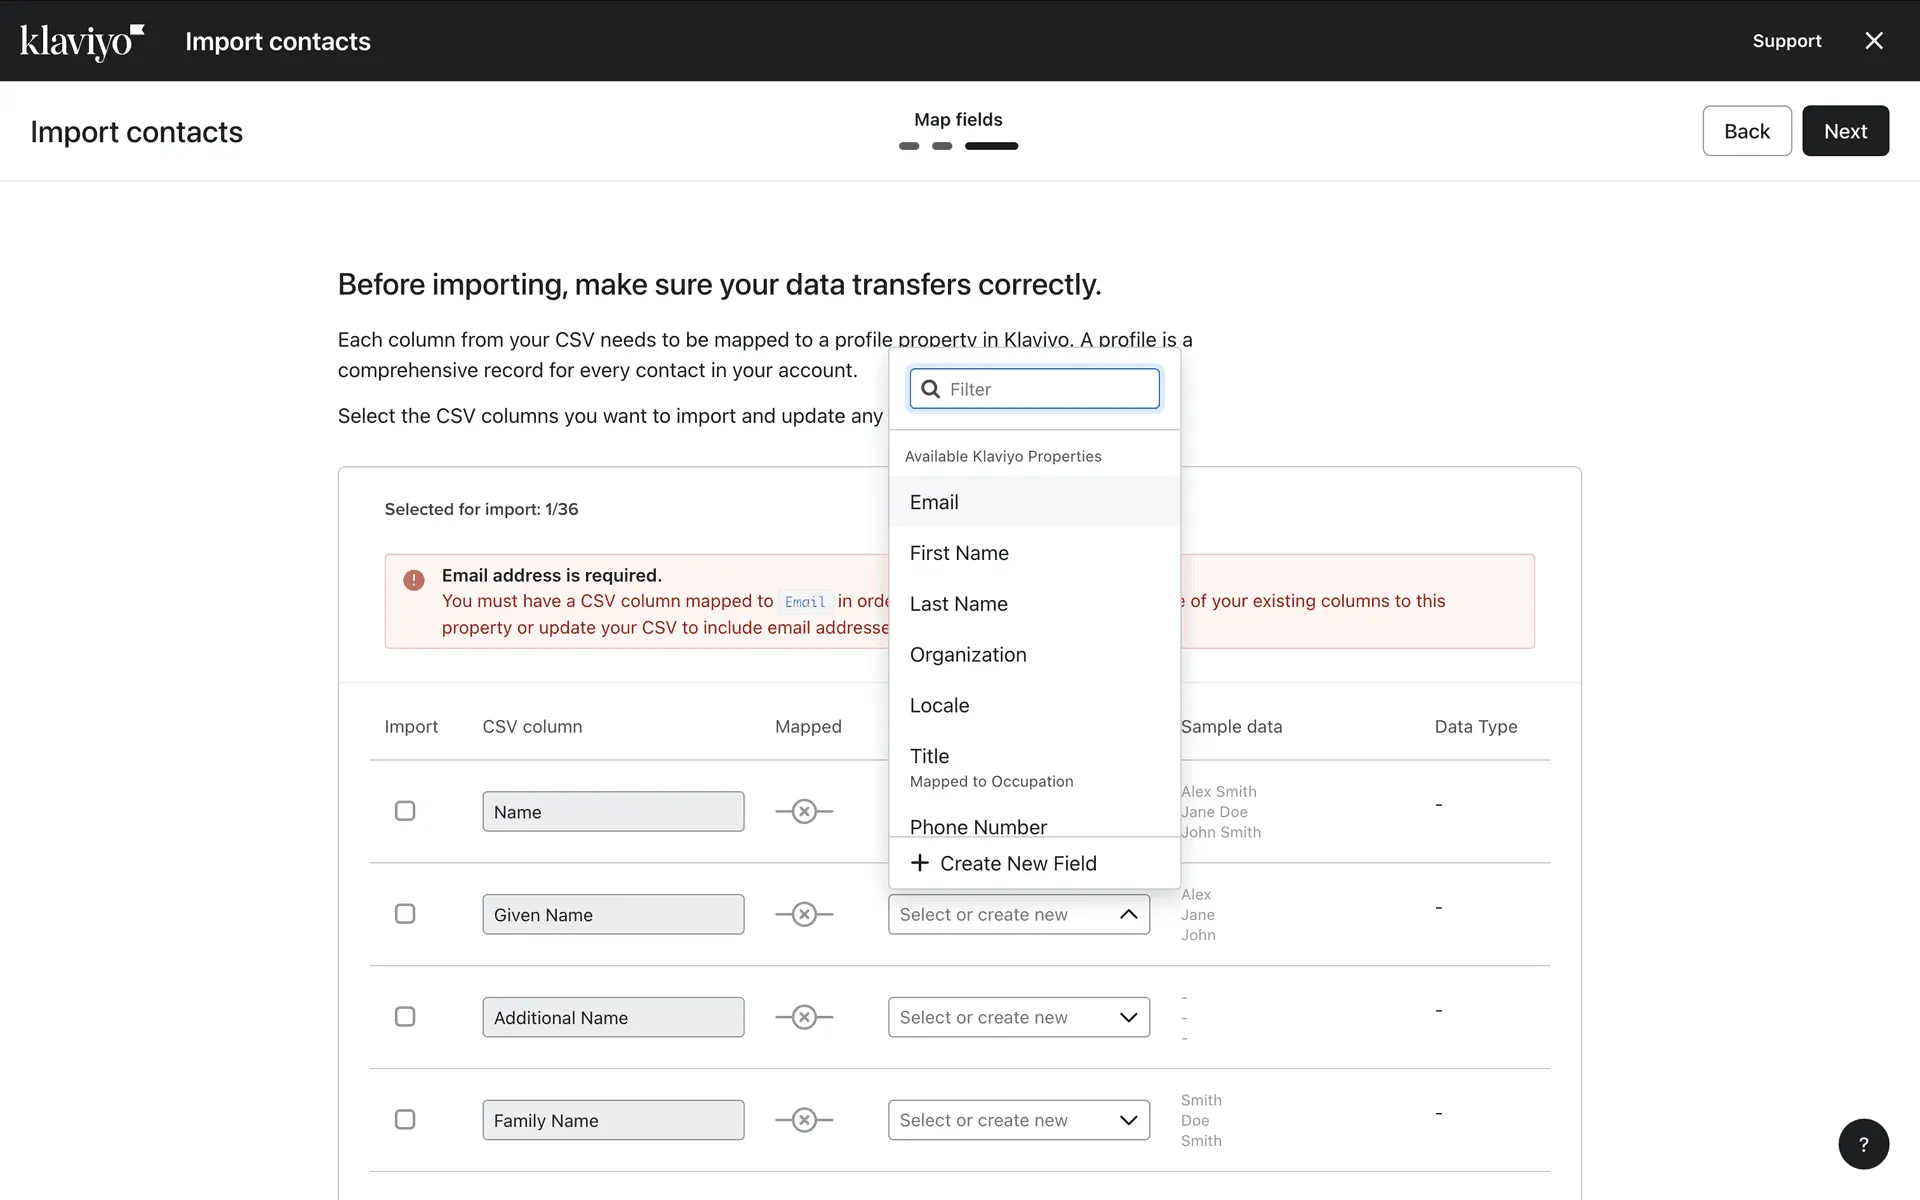Enable import for Given Name column
1920x1200 pixels.
(x=405, y=914)
